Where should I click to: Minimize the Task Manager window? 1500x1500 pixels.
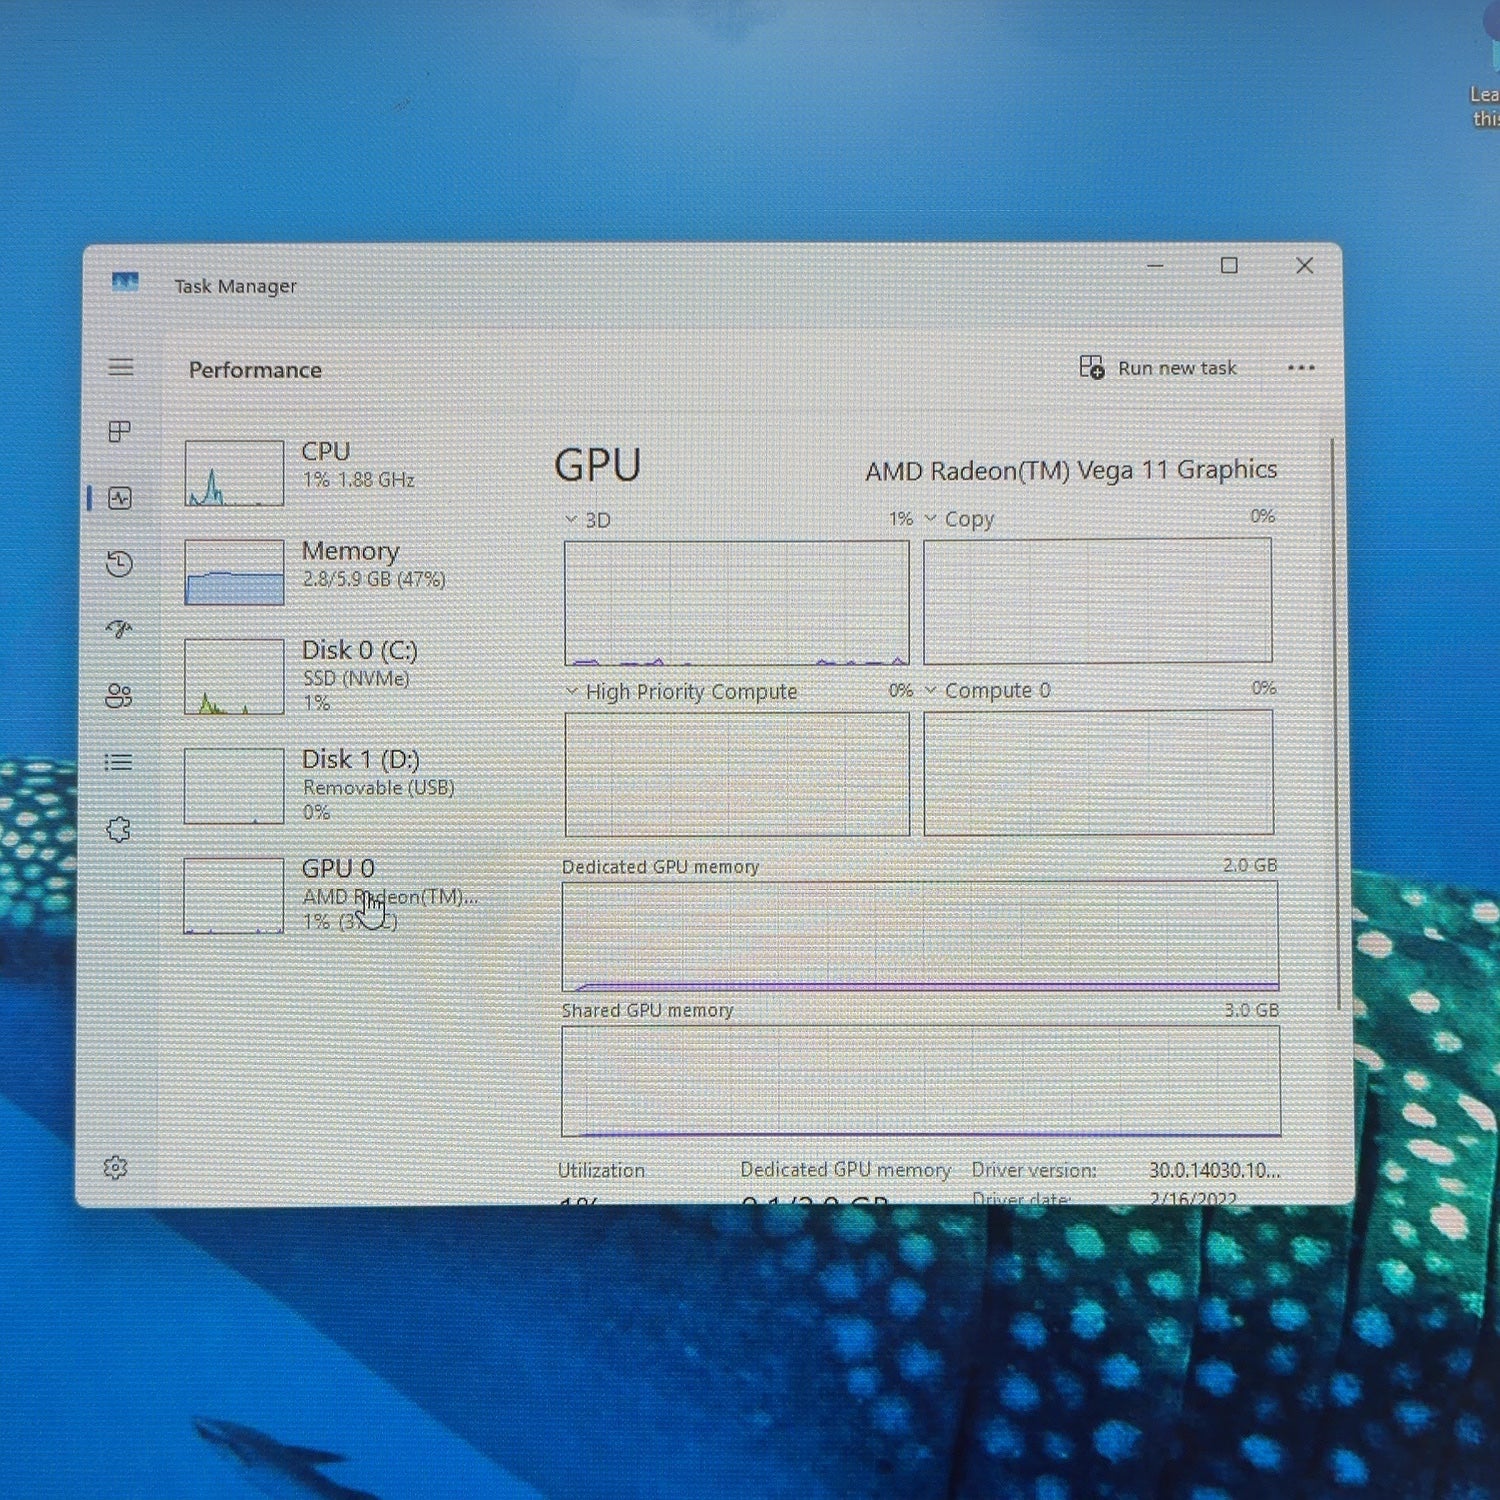coord(1155,266)
